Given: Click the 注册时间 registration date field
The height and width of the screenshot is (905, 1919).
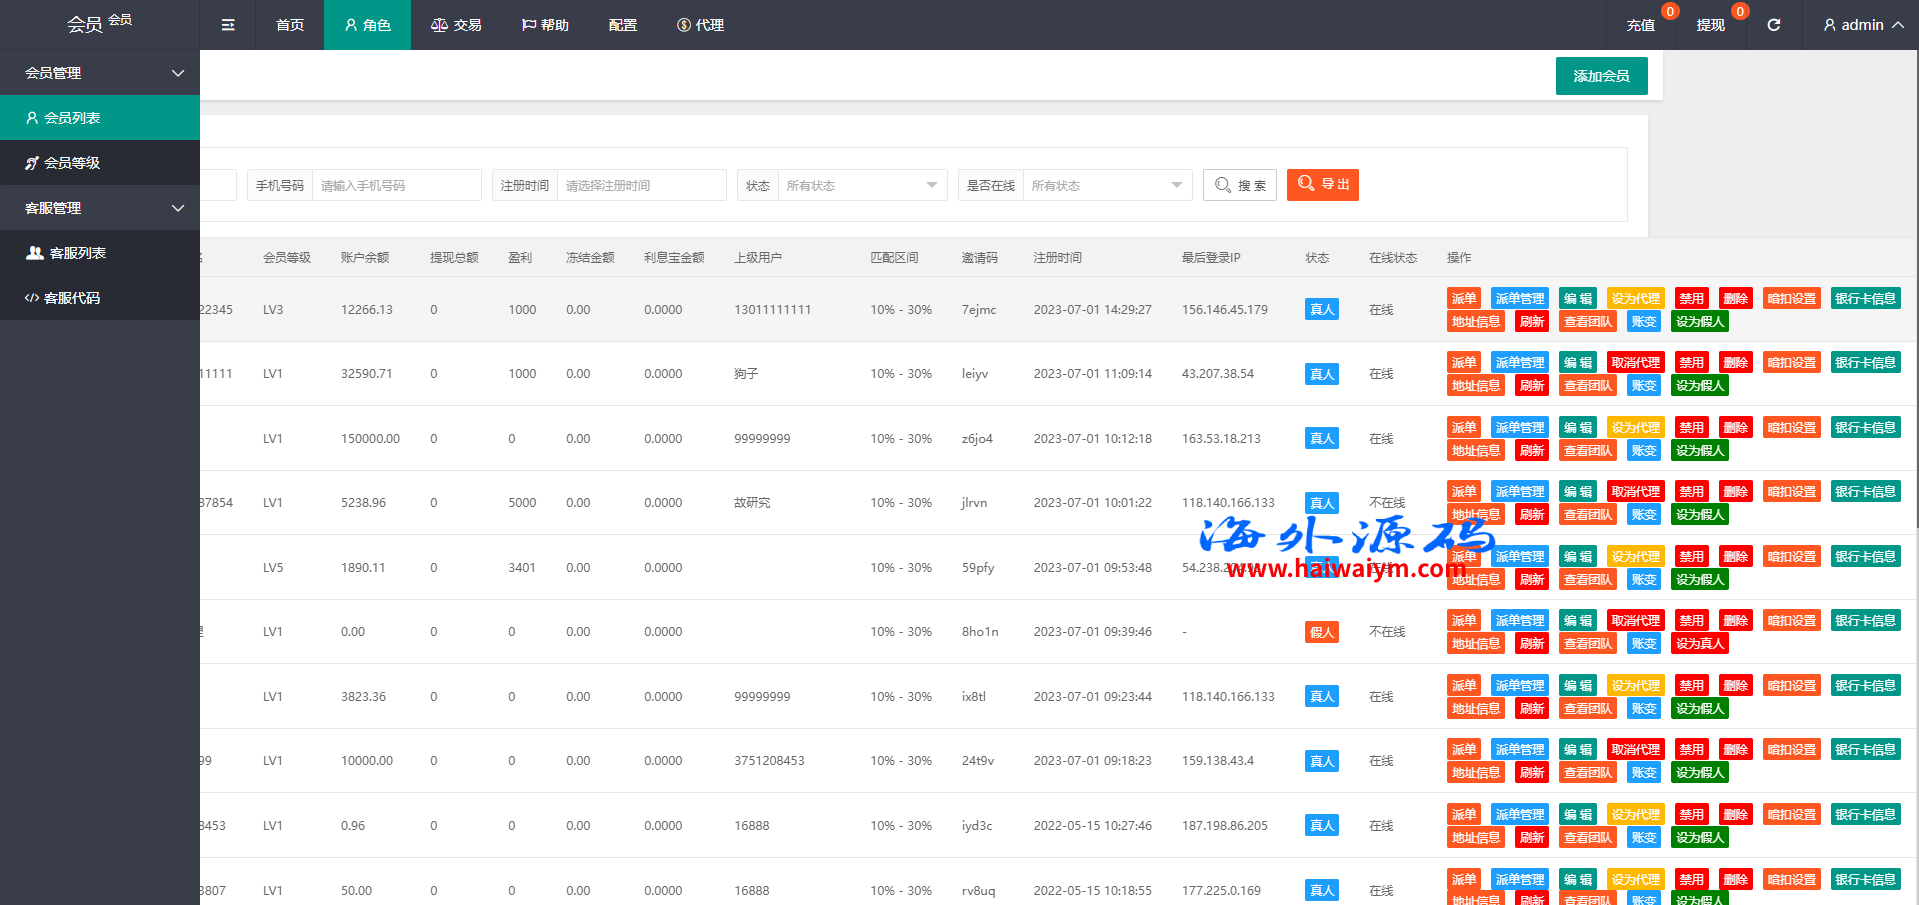Looking at the screenshot, I should pos(641,185).
